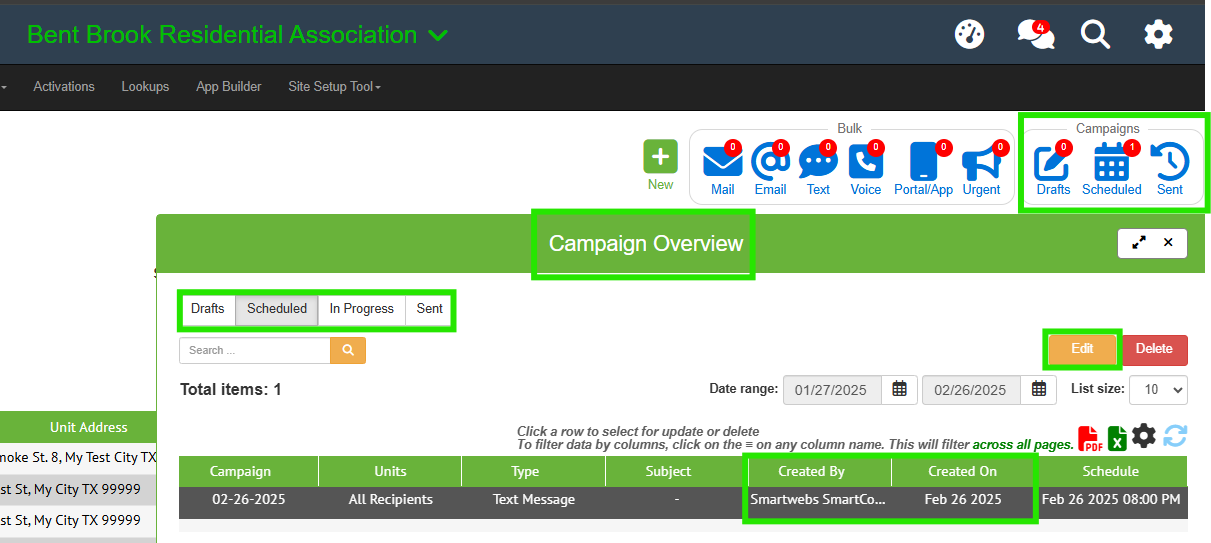The width and height of the screenshot is (1211, 543).
Task: Click the Sent campaigns history icon
Action: click(x=1169, y=163)
